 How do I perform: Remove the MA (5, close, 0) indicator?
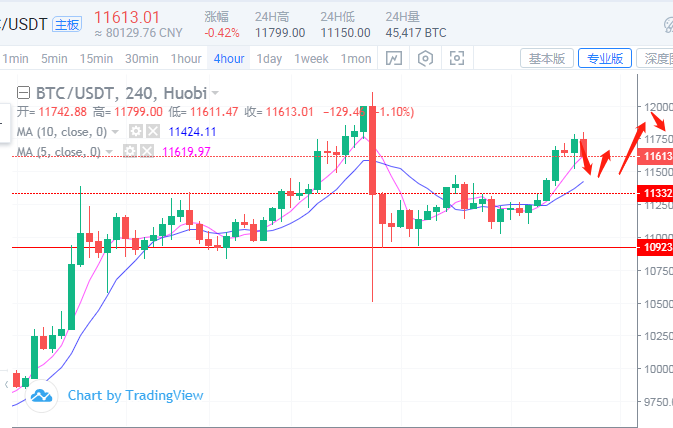click(x=146, y=151)
